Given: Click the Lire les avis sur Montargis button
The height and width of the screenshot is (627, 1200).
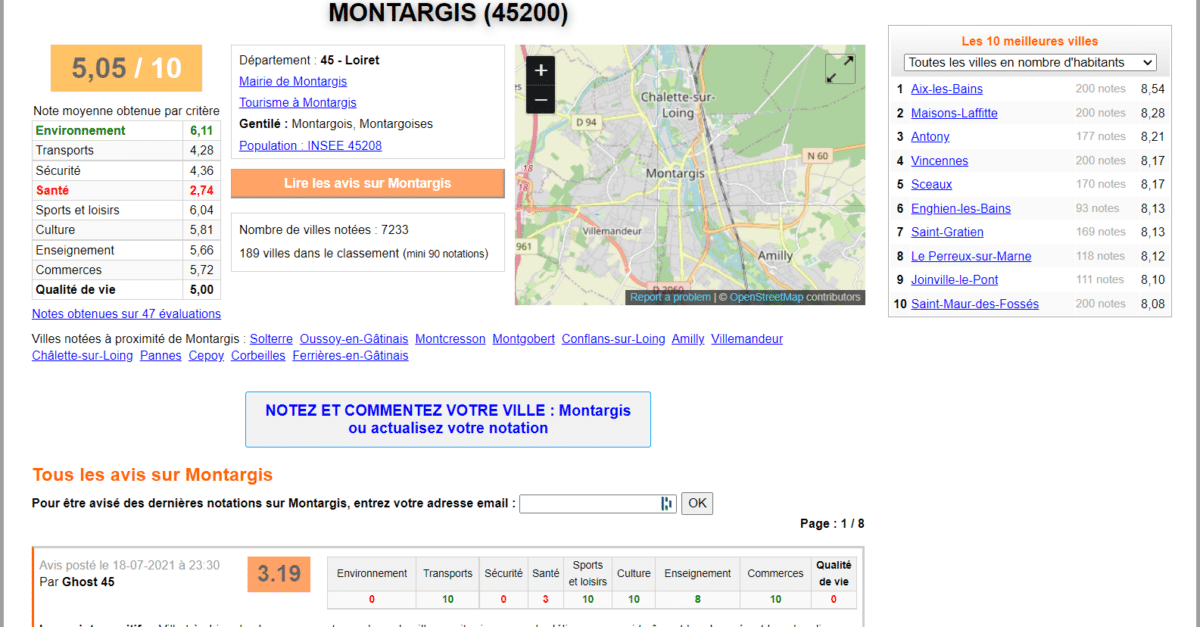Looking at the screenshot, I should click(x=367, y=183).
